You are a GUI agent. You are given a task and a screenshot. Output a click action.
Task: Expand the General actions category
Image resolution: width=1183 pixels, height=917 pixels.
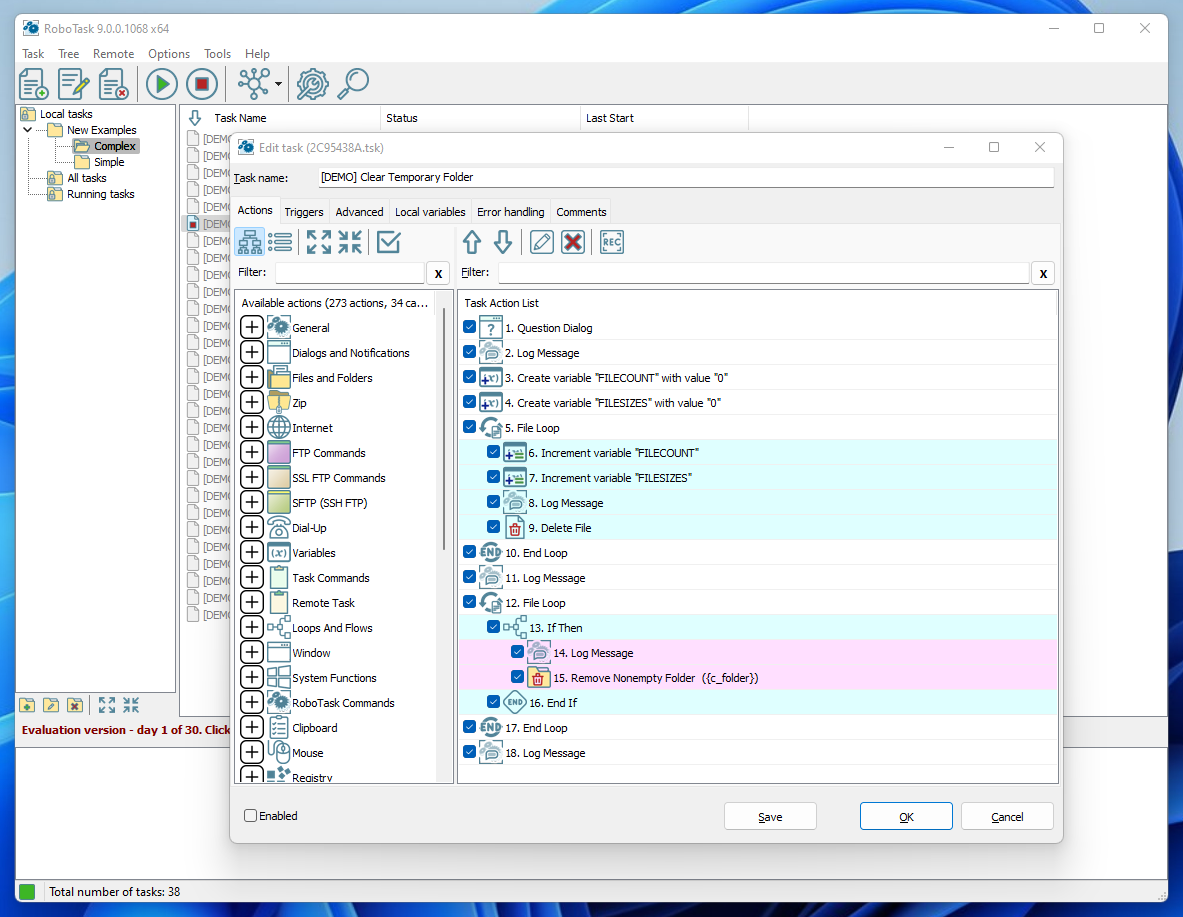[252, 328]
